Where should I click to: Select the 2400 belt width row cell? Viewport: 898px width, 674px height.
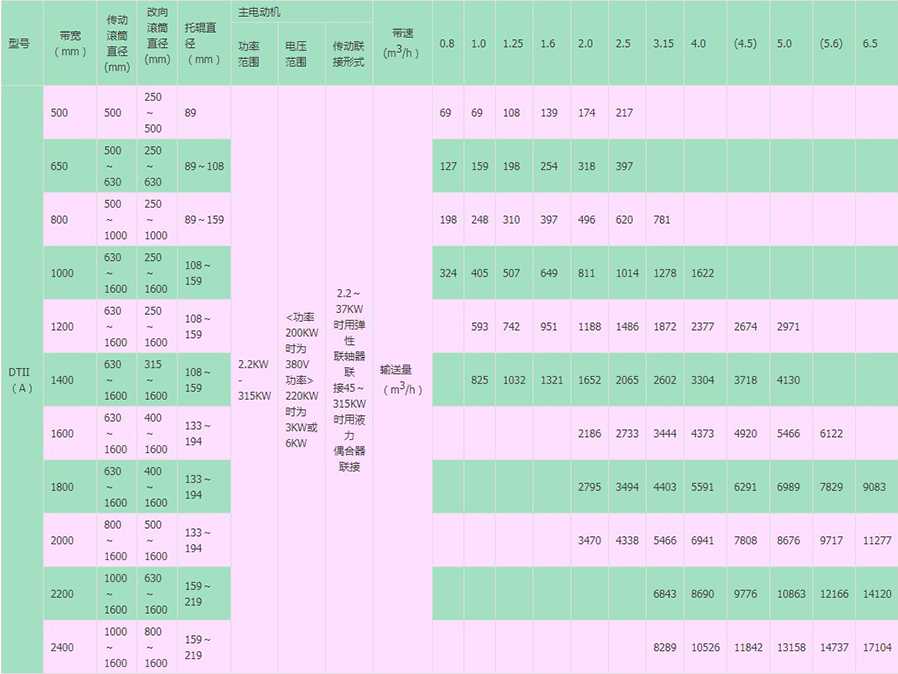[70, 647]
